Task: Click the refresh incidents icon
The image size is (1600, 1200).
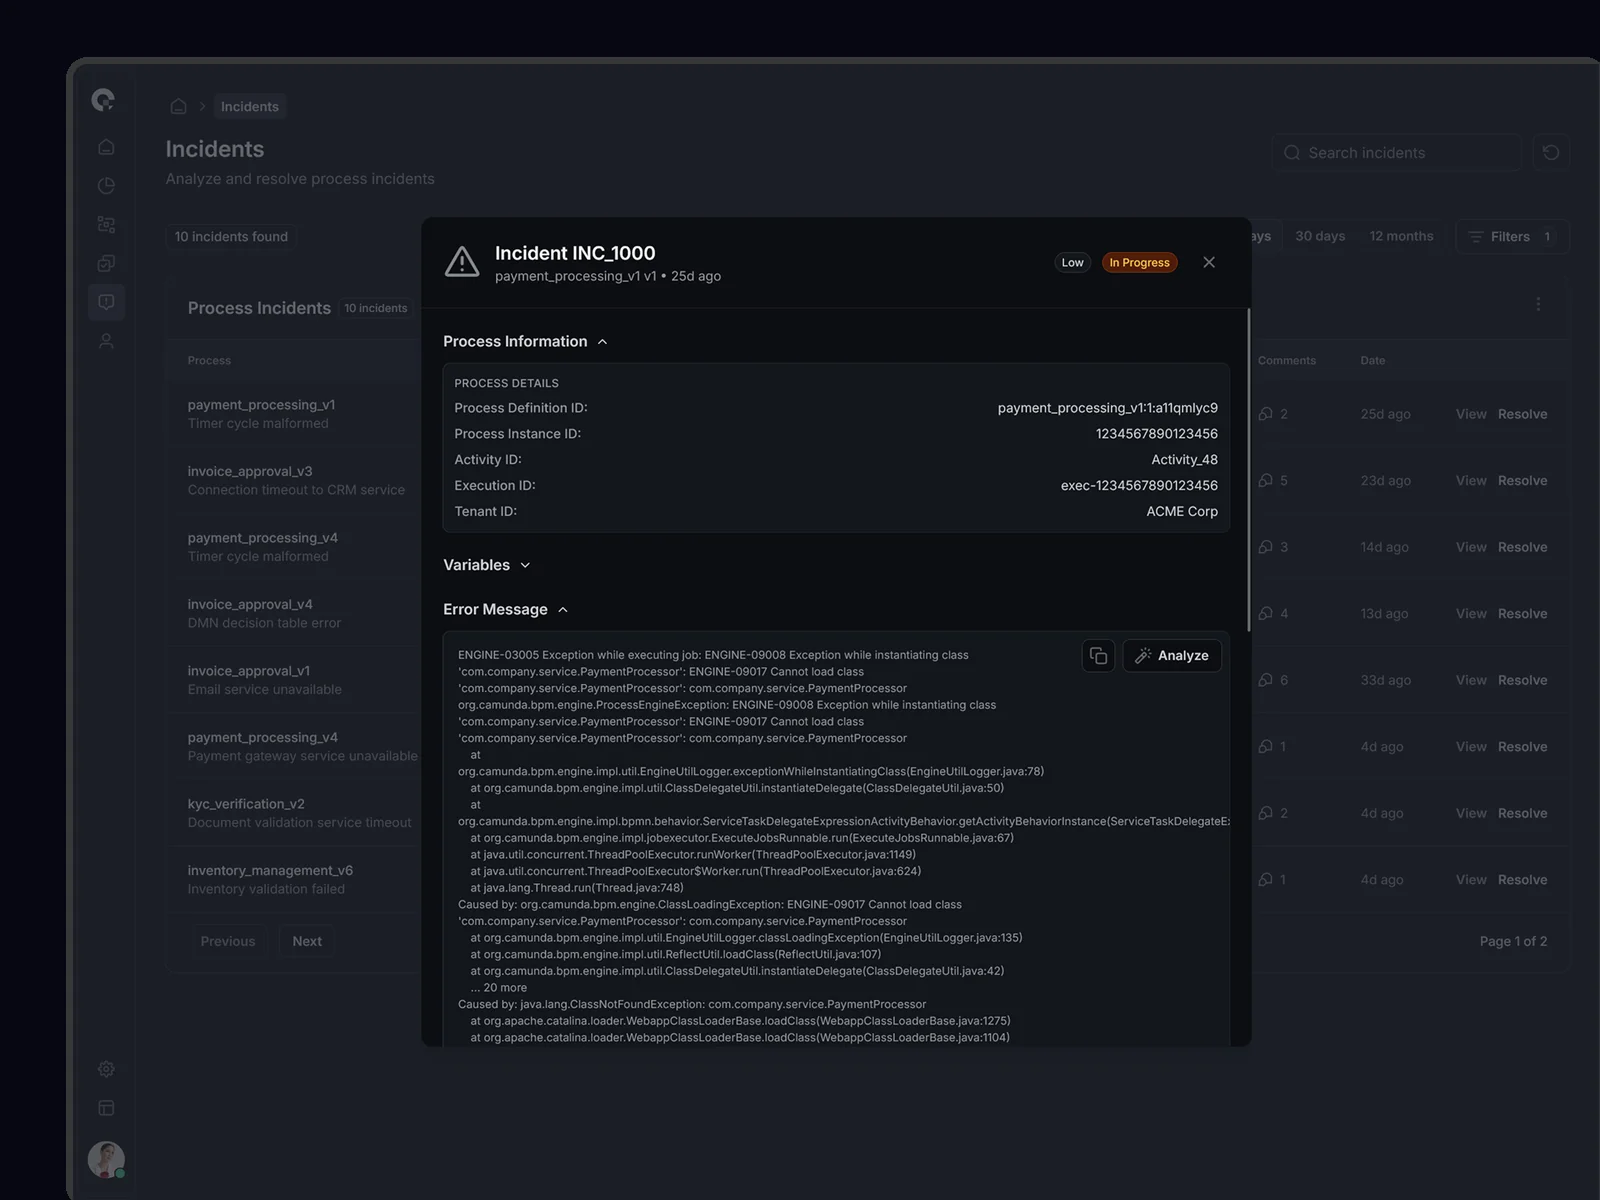Action: [1551, 153]
